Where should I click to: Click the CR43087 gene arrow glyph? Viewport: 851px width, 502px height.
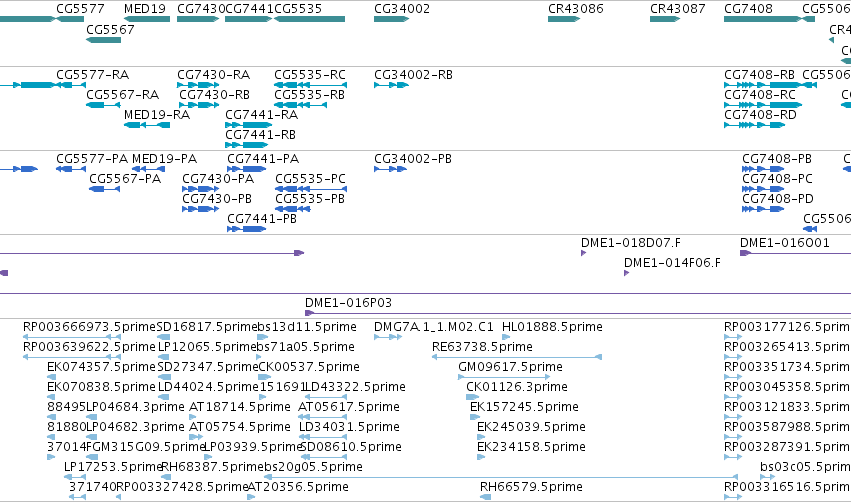pyautogui.click(x=665, y=19)
